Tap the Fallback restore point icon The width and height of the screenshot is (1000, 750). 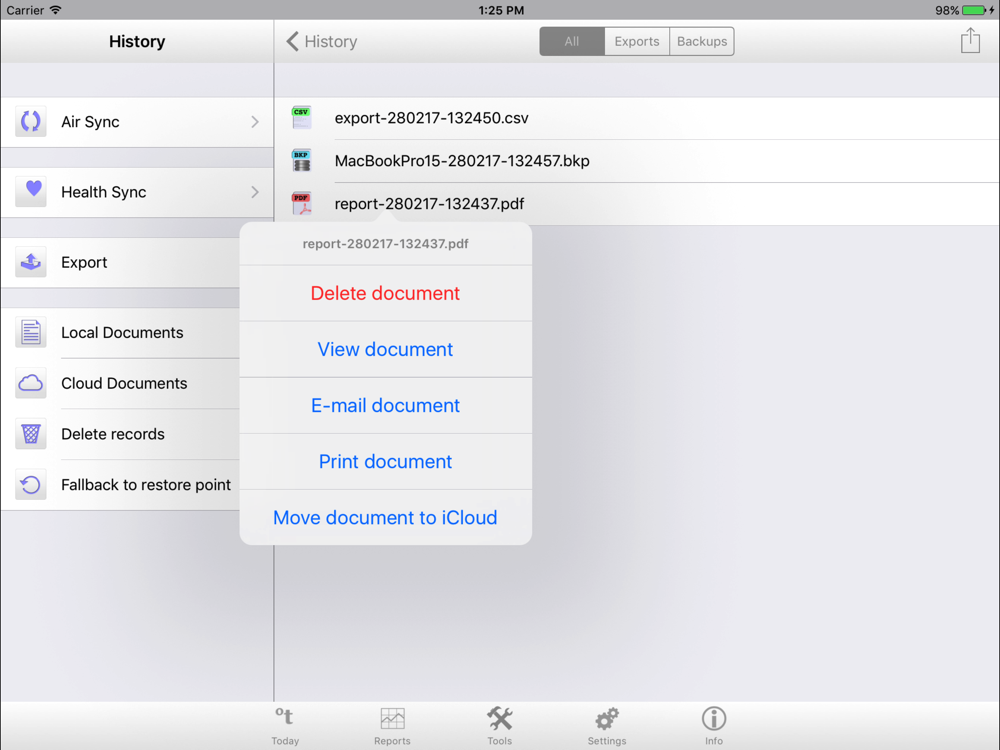point(31,485)
